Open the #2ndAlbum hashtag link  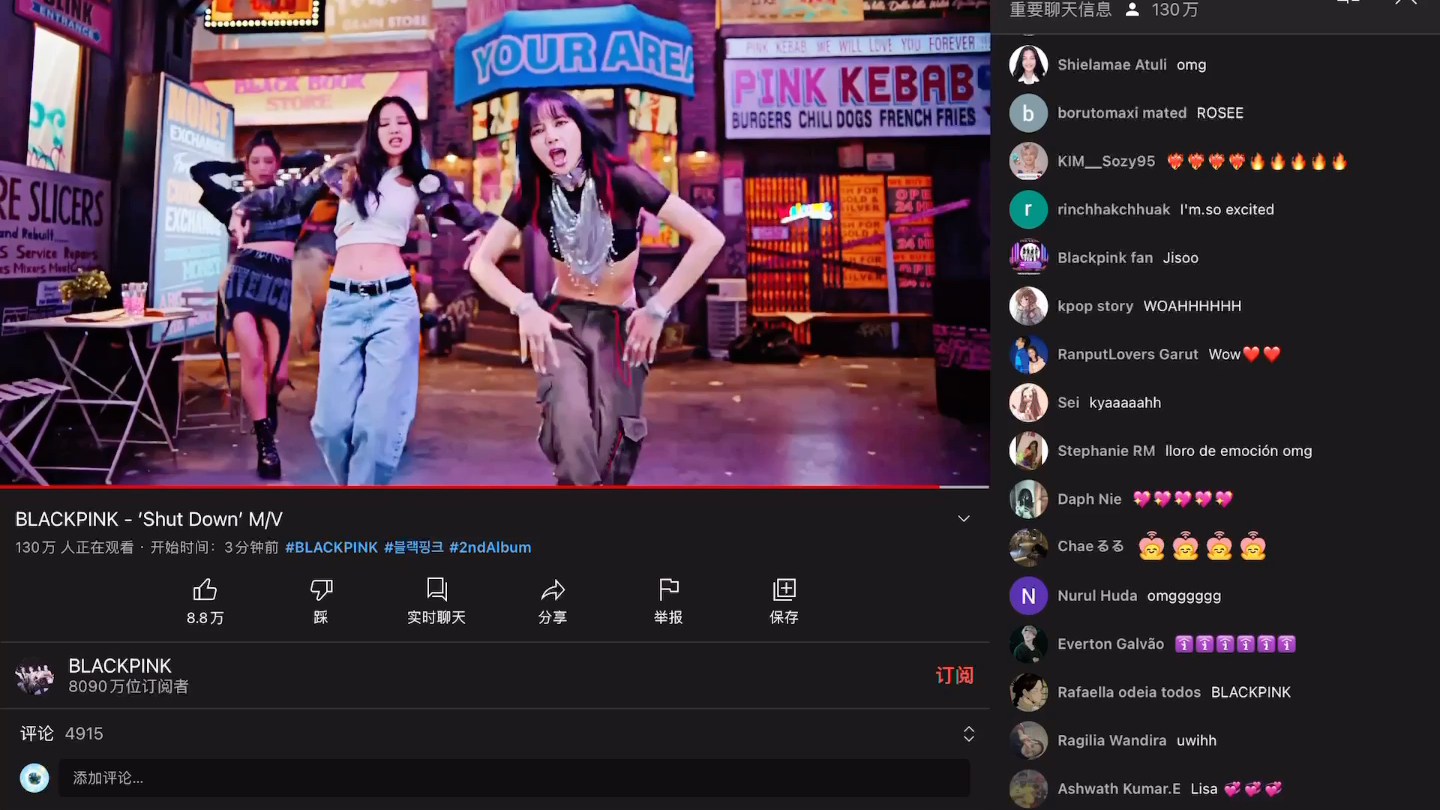[x=490, y=548]
